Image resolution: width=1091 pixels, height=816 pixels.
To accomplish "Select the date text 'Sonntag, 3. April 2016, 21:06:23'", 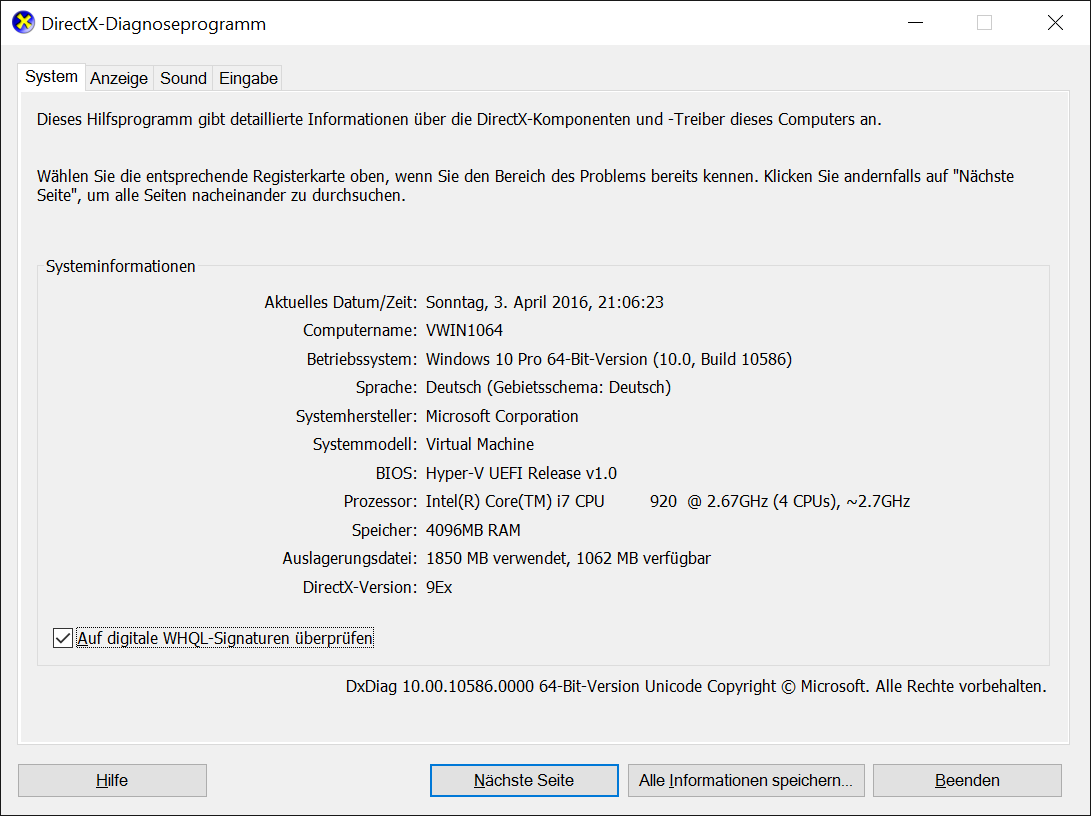I will 545,302.
